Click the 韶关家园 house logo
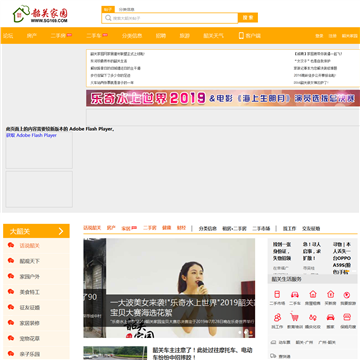This screenshot has height=360, width=360. [40, 14]
